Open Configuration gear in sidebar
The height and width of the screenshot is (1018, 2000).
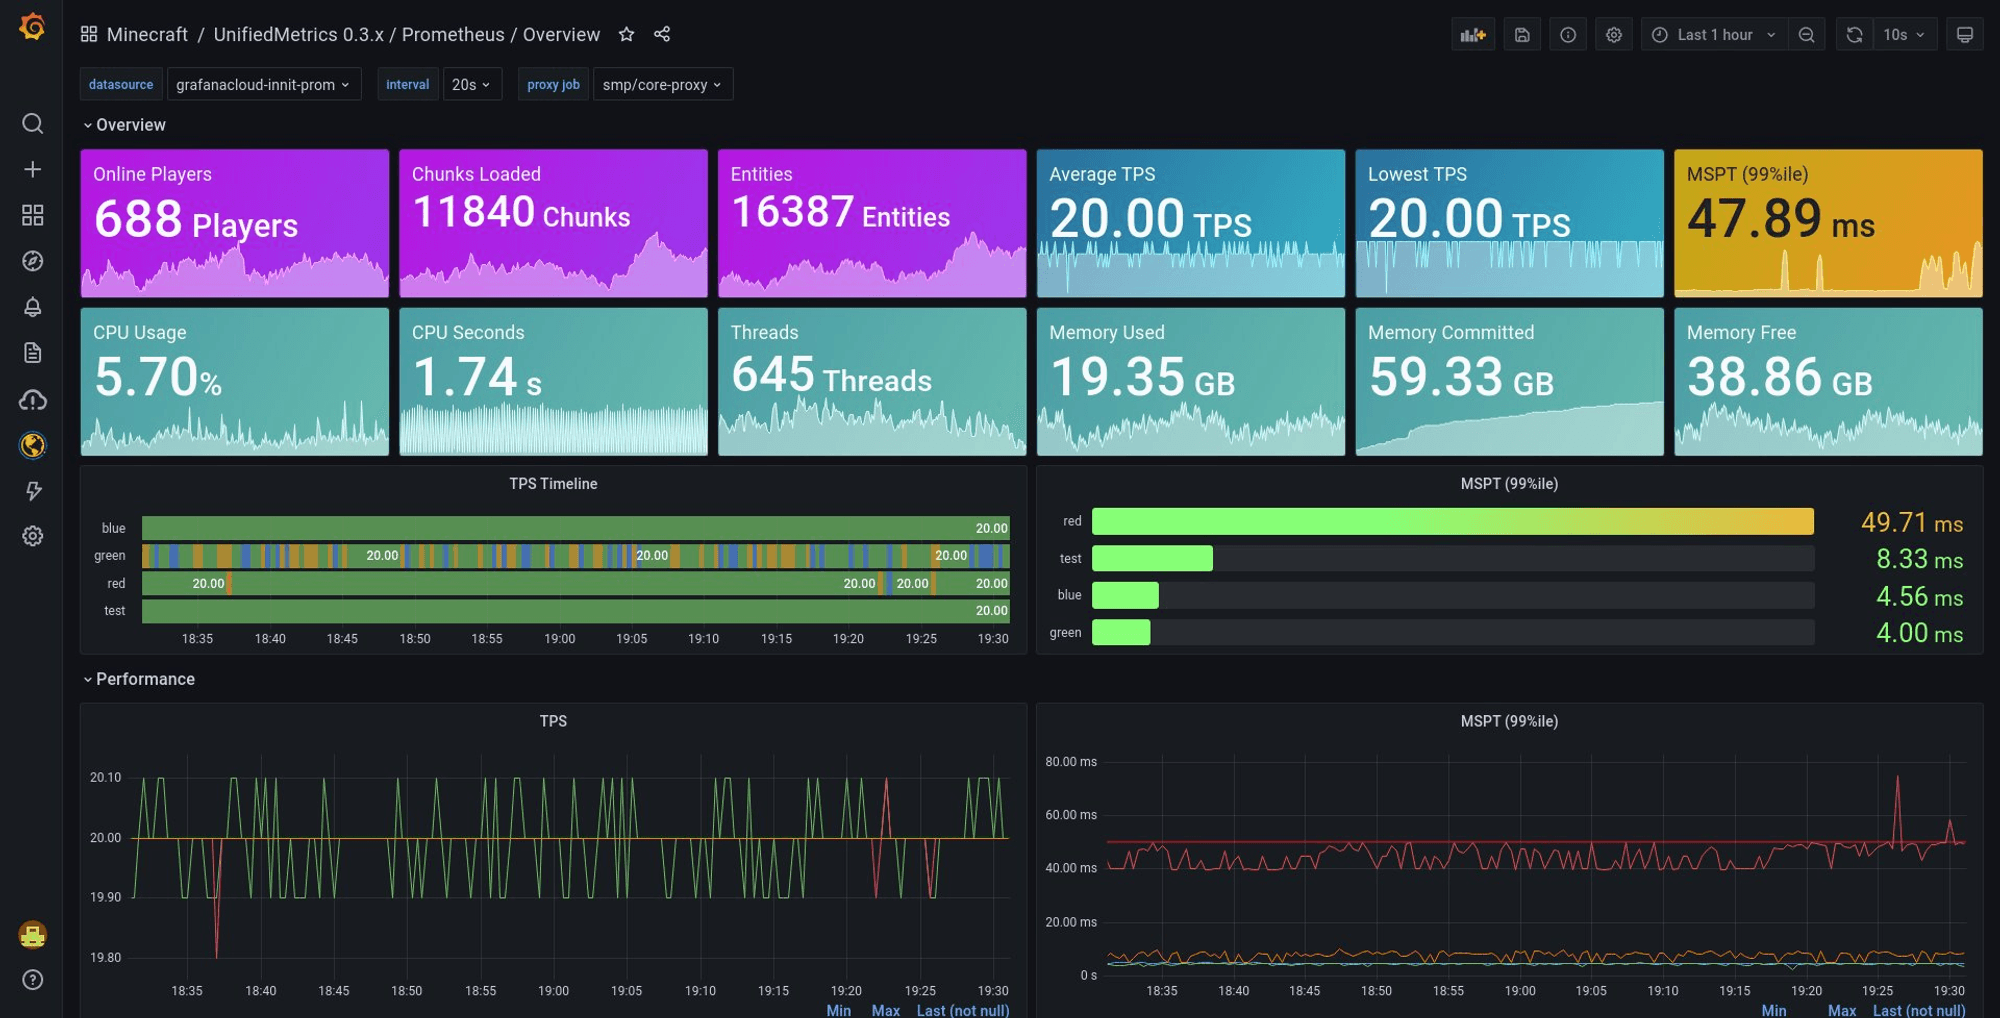pyautogui.click(x=32, y=536)
